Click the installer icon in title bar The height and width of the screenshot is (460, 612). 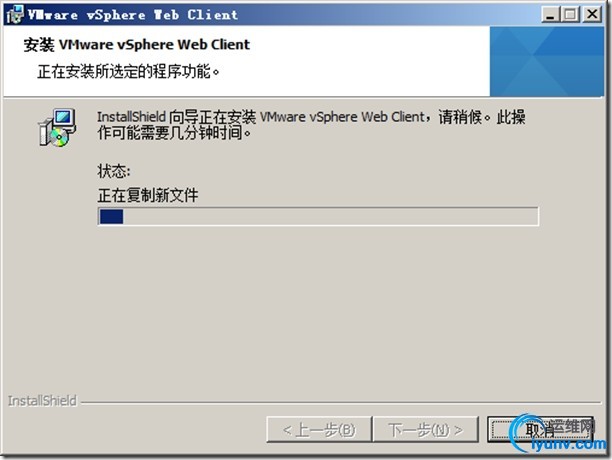(x=15, y=15)
